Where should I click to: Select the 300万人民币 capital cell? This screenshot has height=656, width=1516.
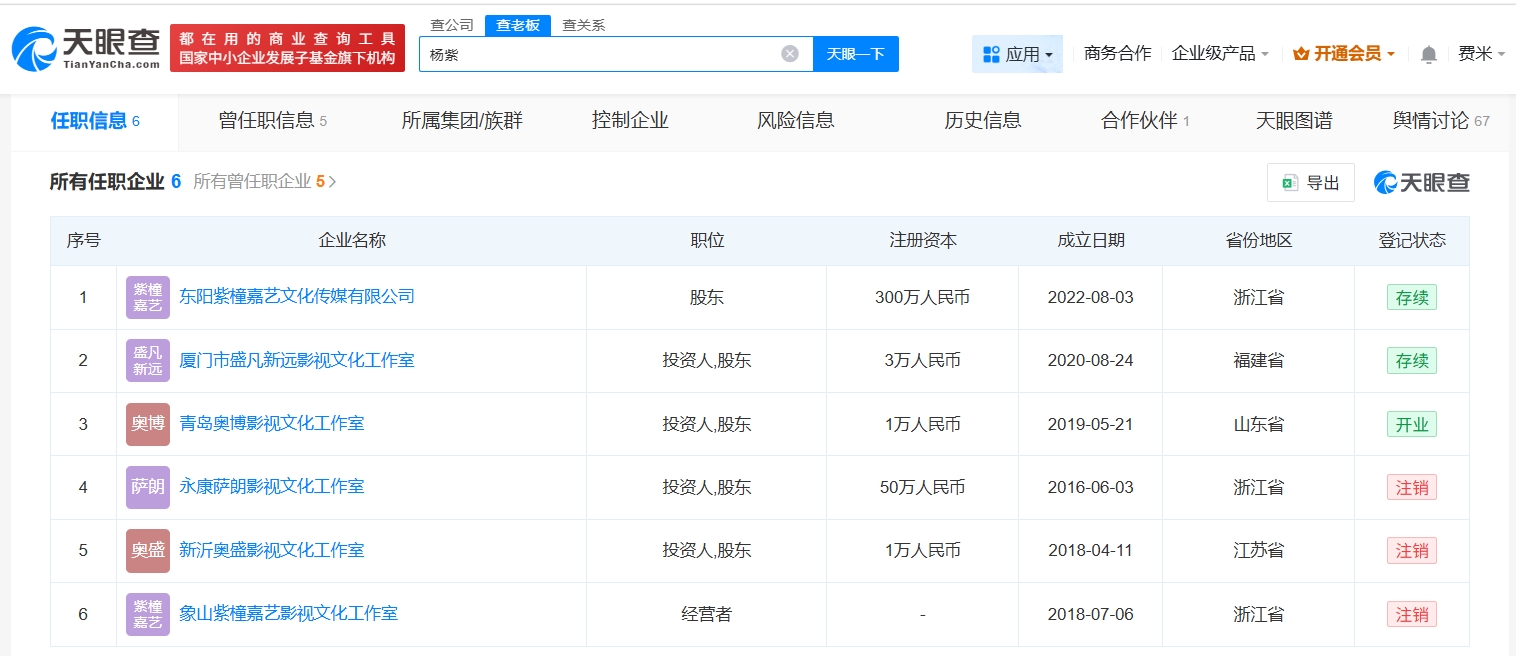(x=922, y=297)
